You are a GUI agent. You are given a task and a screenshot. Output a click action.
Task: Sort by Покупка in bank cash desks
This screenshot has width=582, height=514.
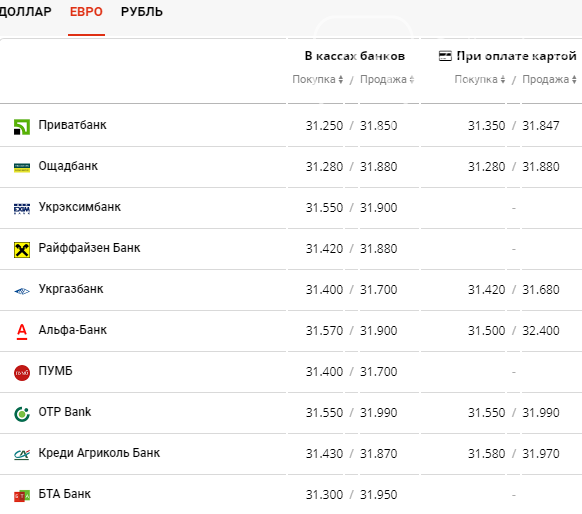318,79
